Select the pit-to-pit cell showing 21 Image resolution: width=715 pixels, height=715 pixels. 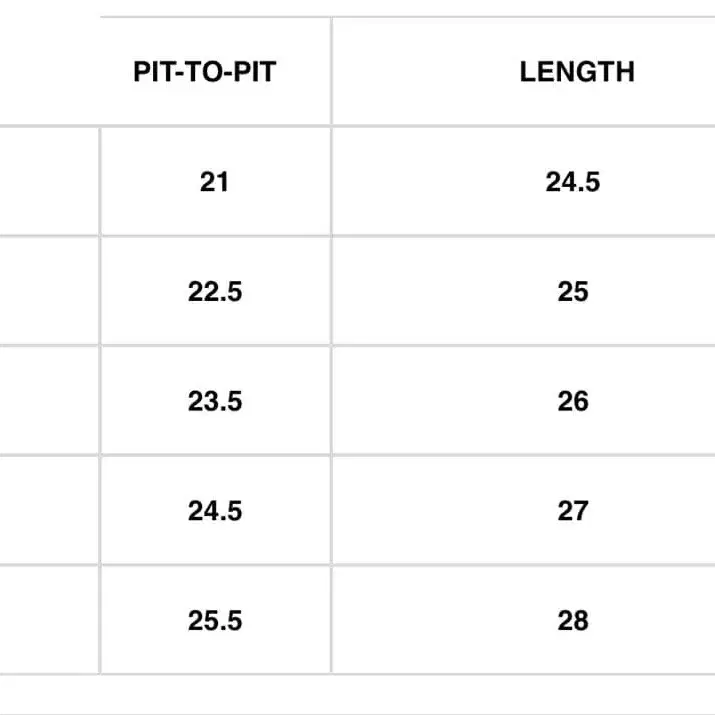click(216, 181)
